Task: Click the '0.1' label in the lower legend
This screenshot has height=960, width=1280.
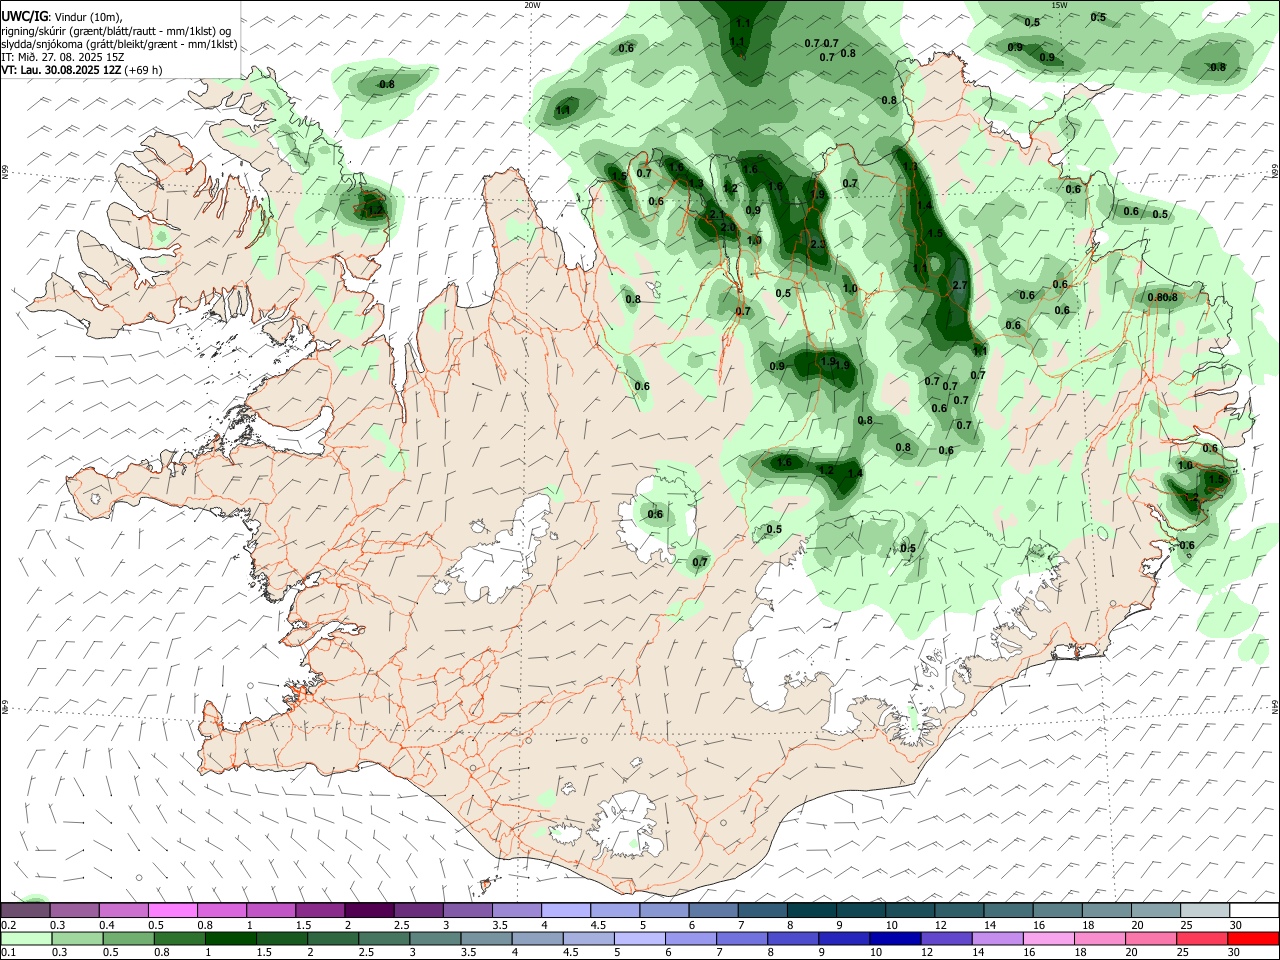Action: 9,952
